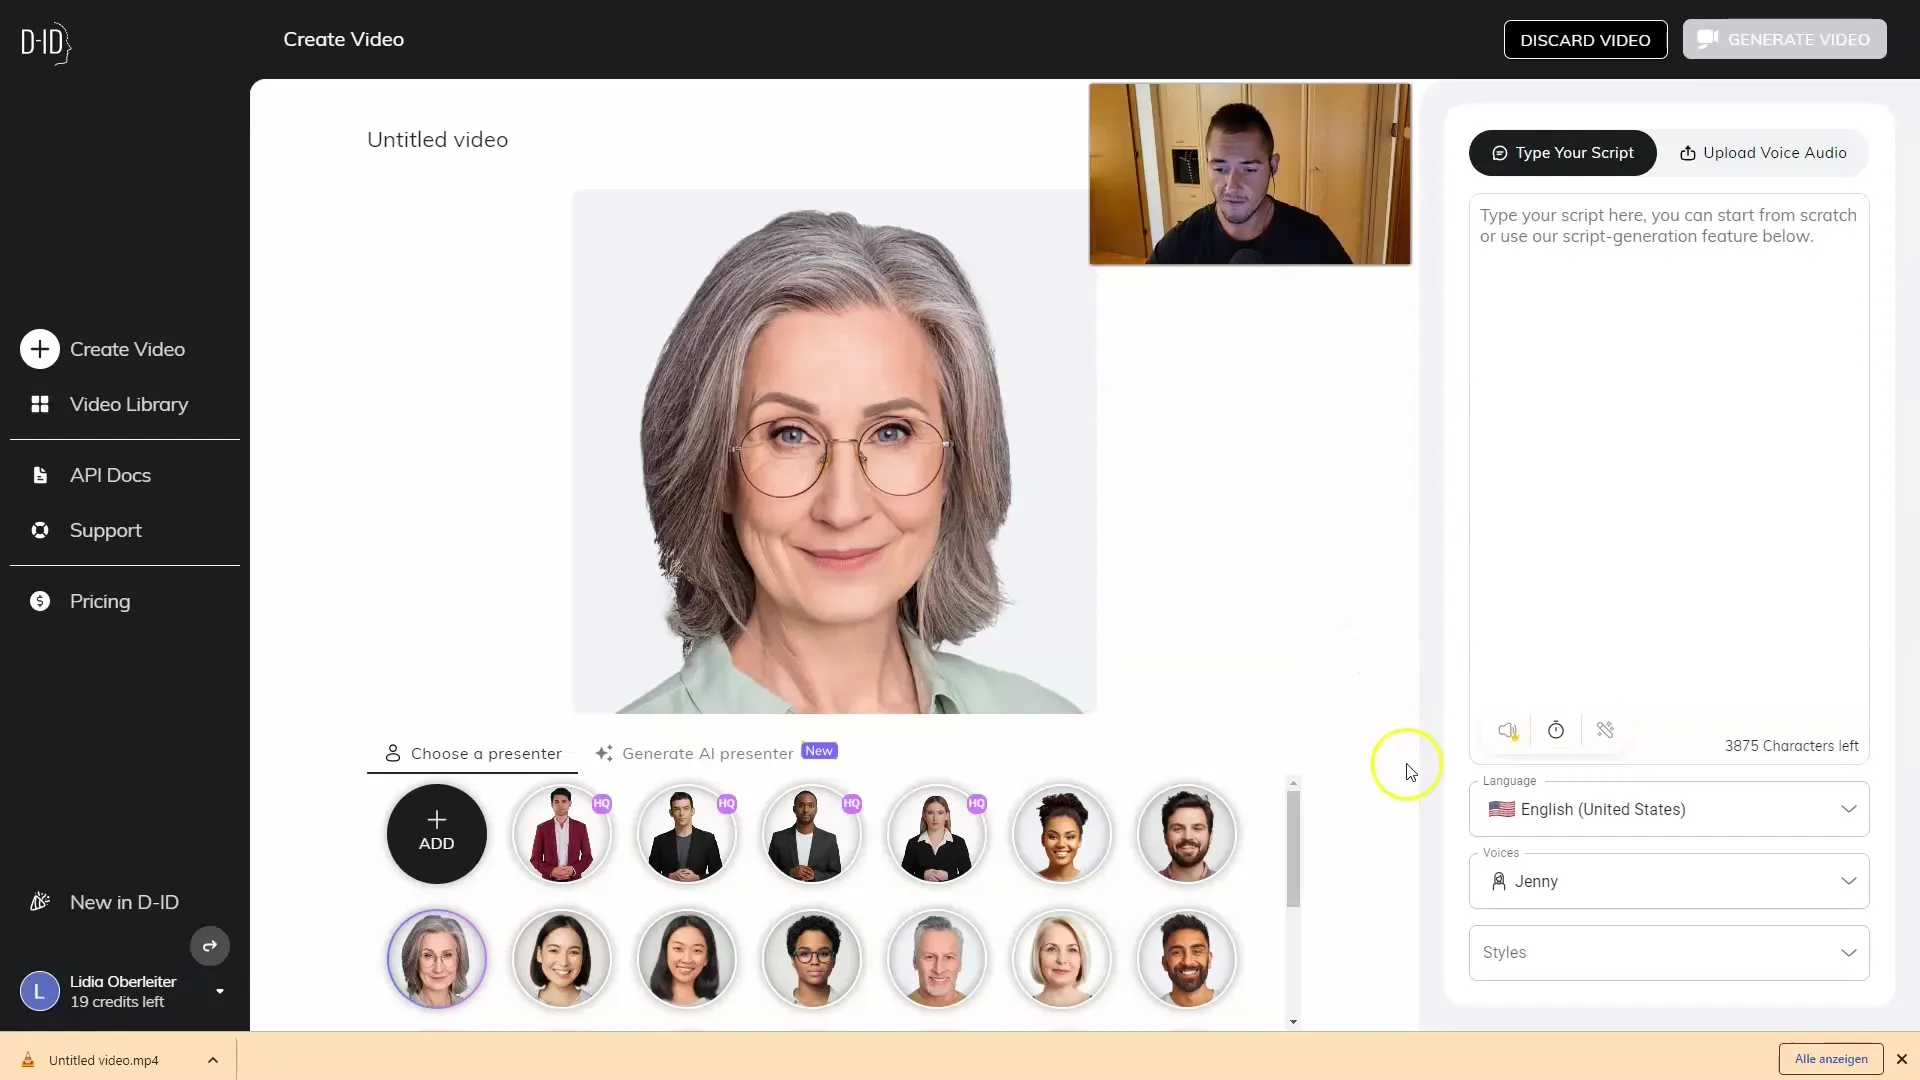1920x1080 pixels.
Task: Click the webcam overlay video
Action: pyautogui.click(x=1250, y=174)
